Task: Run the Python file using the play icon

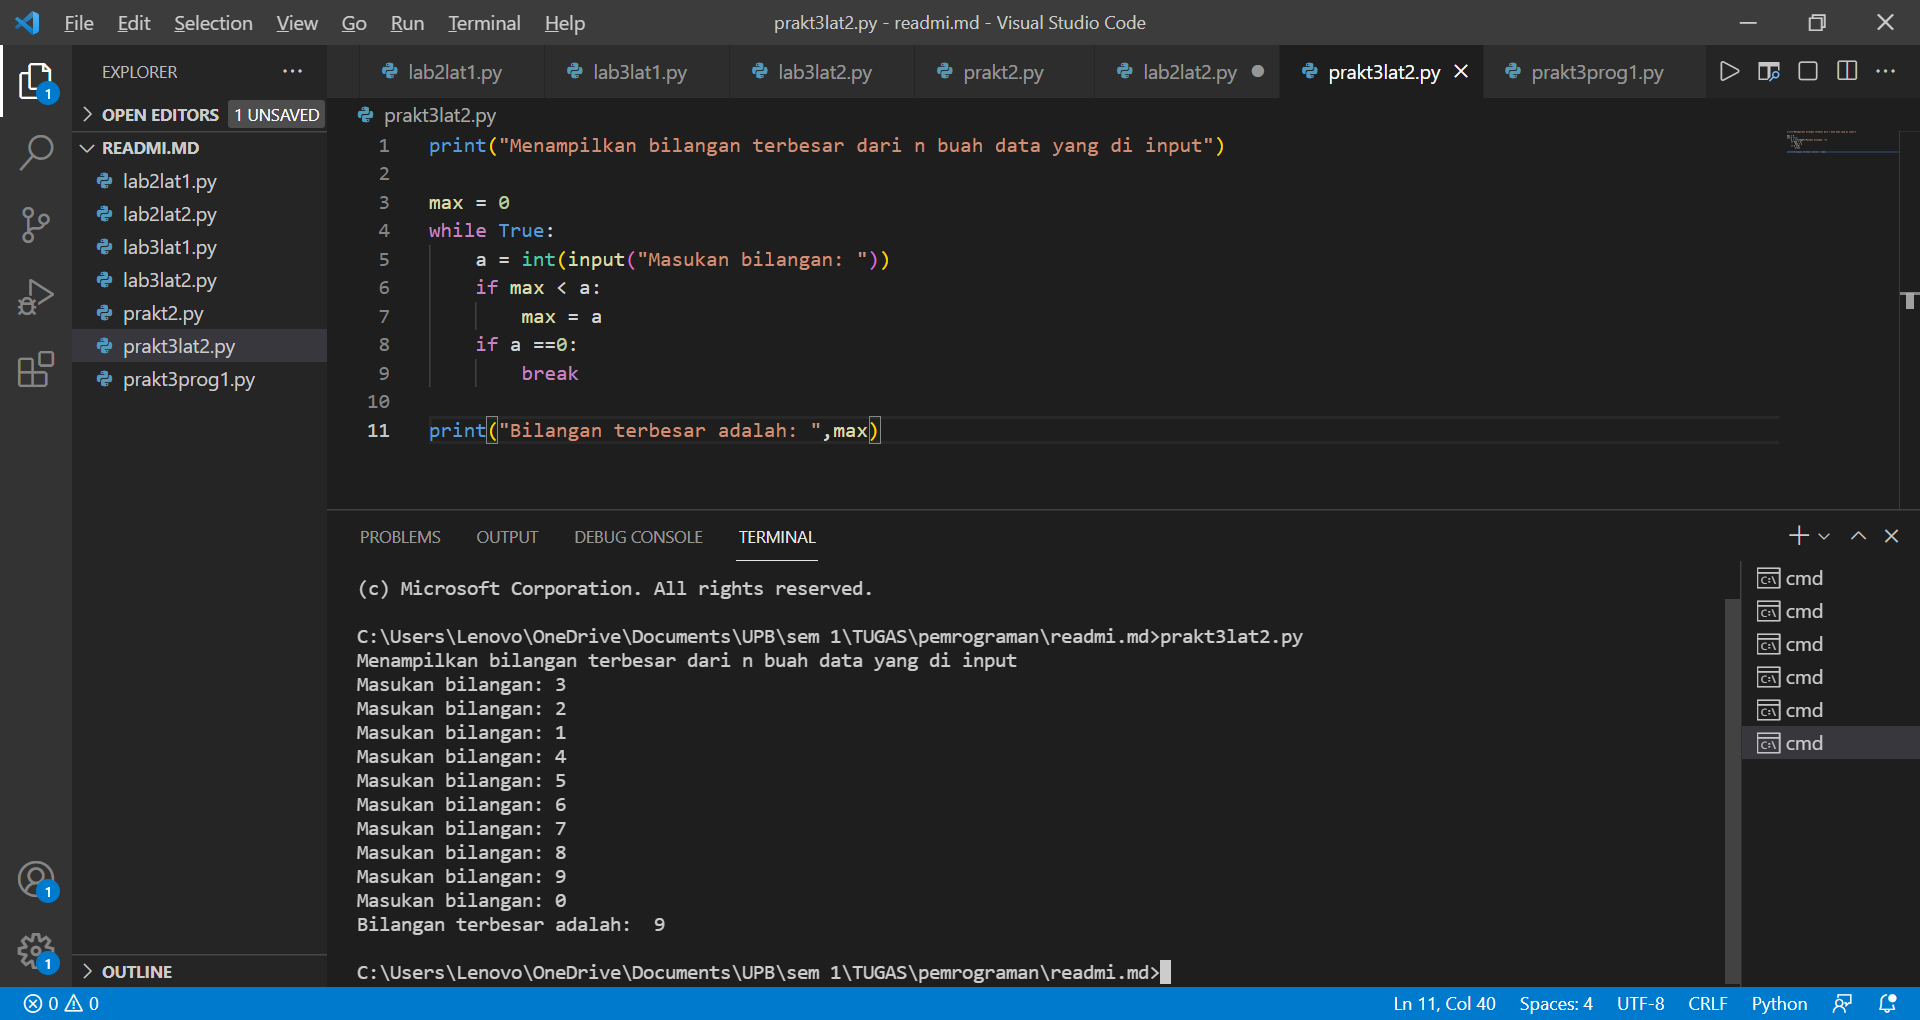Action: [x=1730, y=71]
